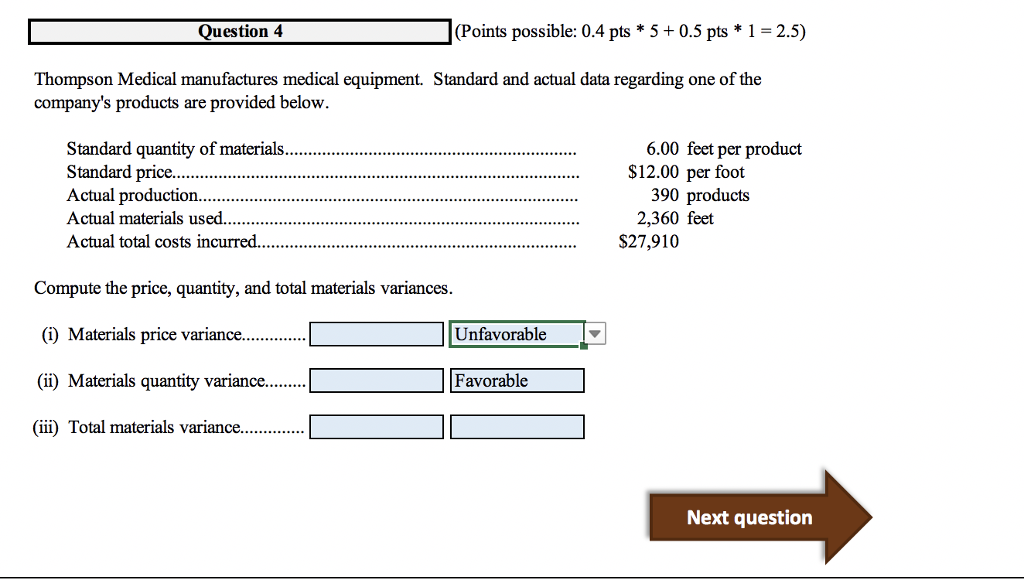Expand the favorability selector for Materials price variance

(594, 333)
